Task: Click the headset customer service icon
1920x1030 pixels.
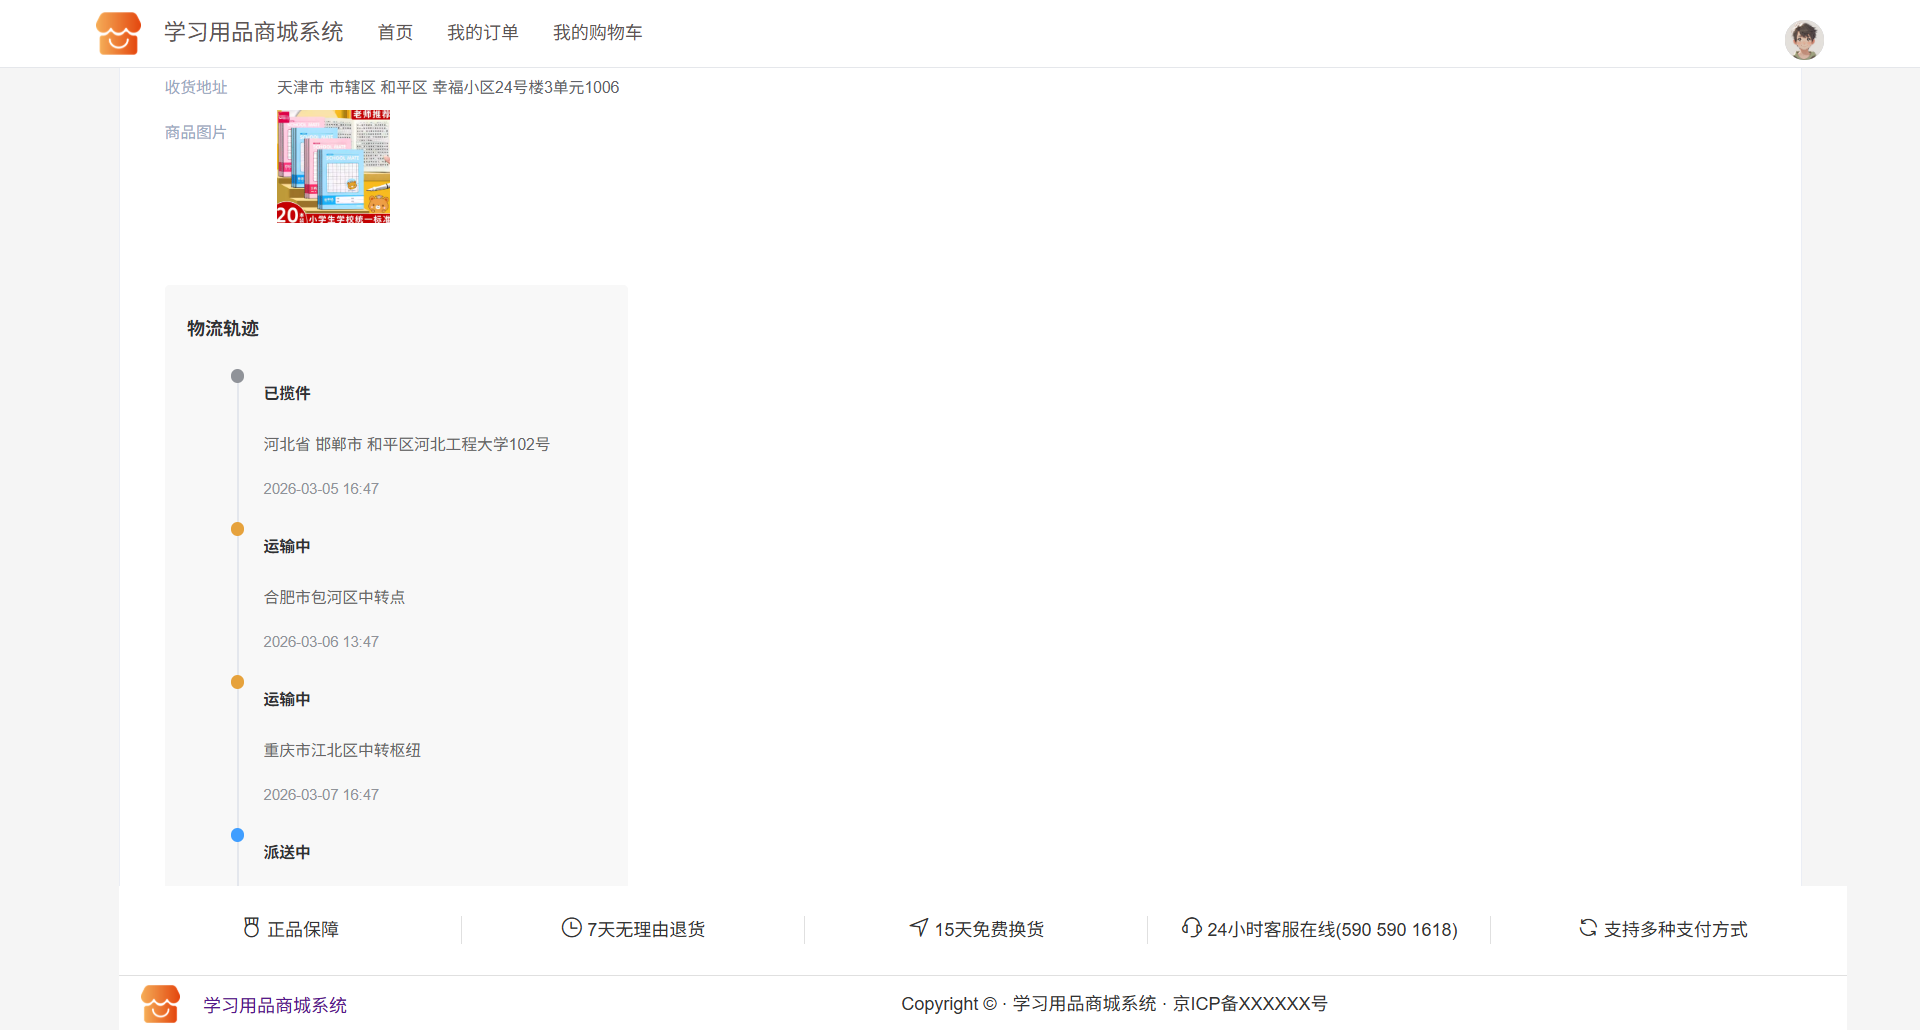Action: click(1190, 928)
